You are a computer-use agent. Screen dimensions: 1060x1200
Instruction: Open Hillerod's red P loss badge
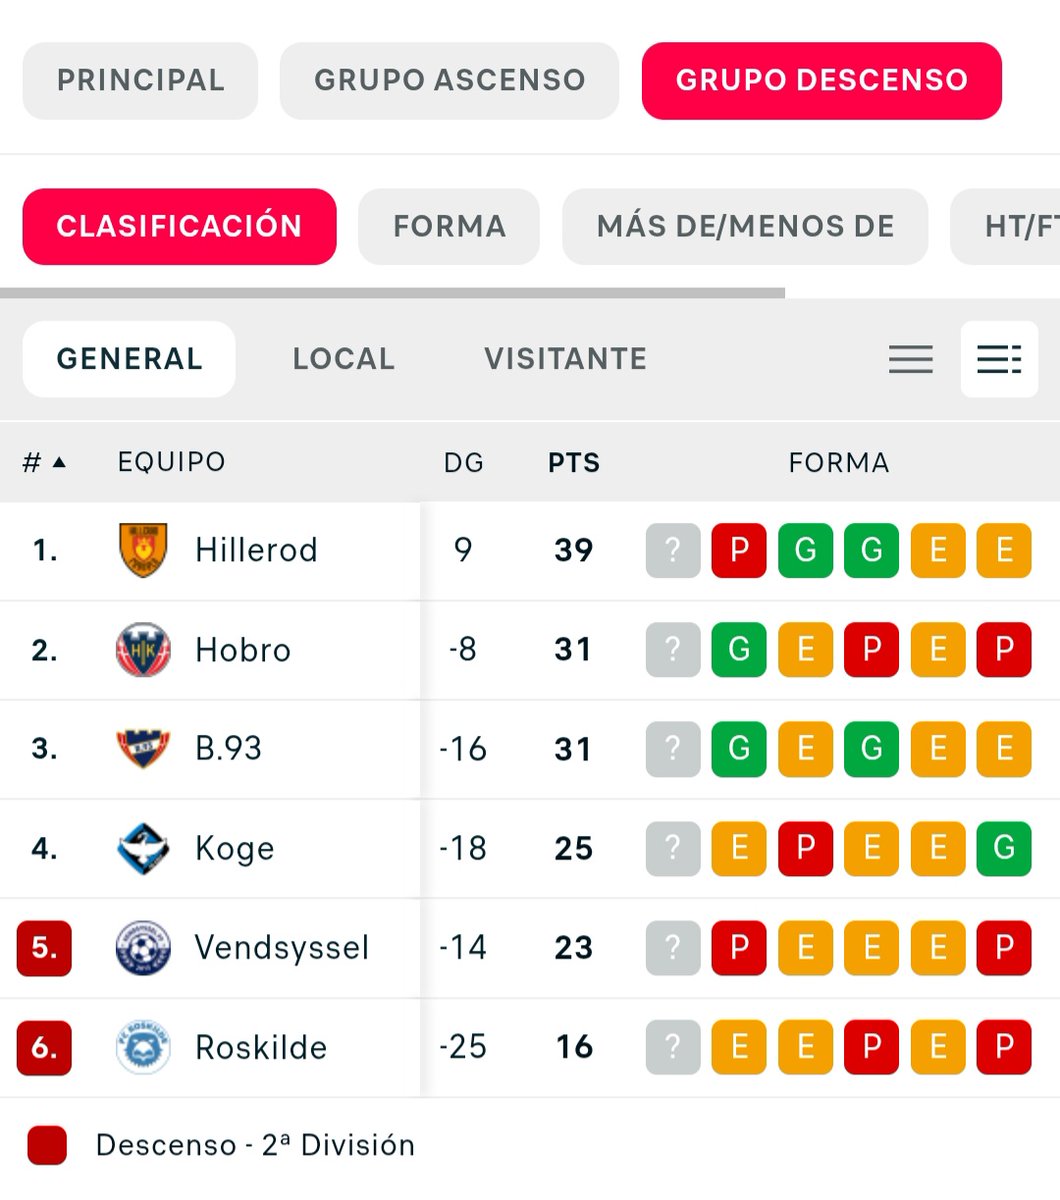coord(739,550)
